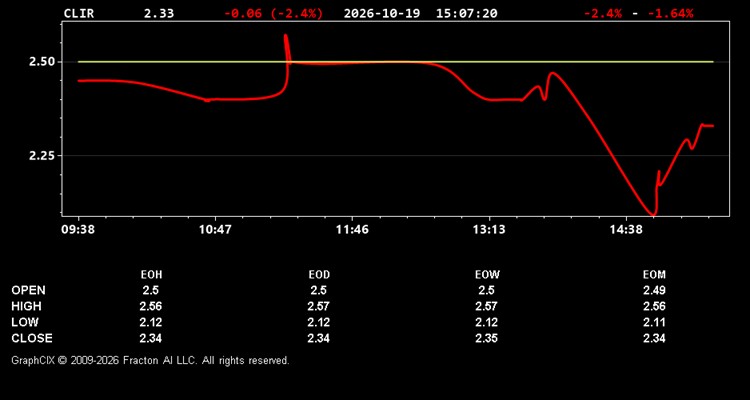The width and height of the screenshot is (750, 400).
Task: Click the 2.25 y-axis label
Action: coord(42,156)
